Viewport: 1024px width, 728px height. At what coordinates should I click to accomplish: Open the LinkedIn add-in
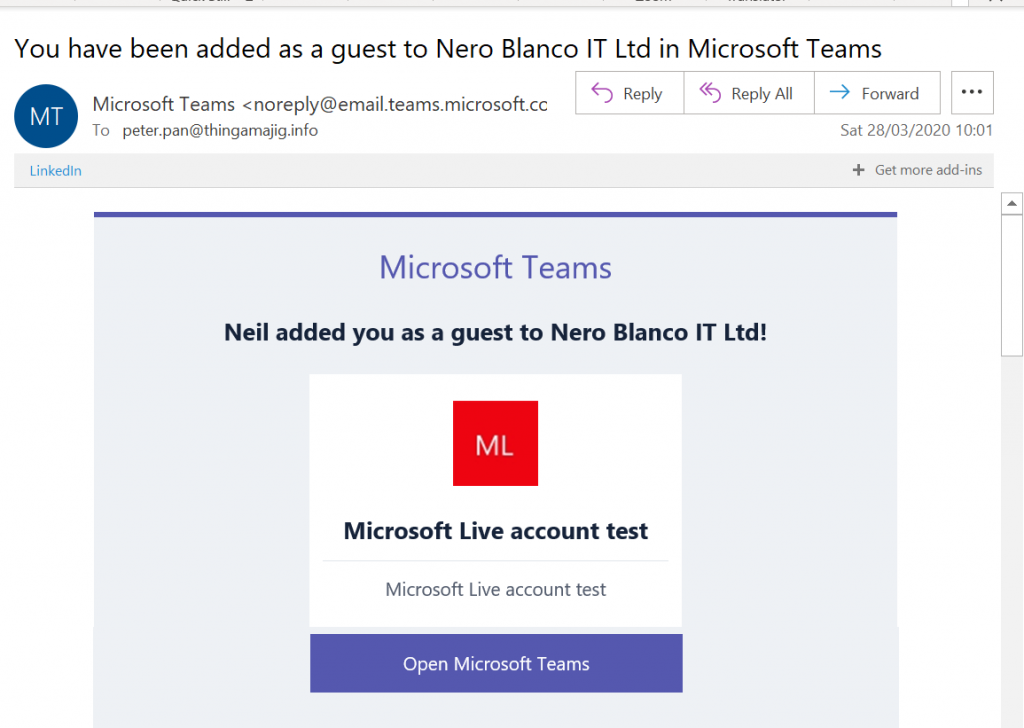pyautogui.click(x=56, y=170)
